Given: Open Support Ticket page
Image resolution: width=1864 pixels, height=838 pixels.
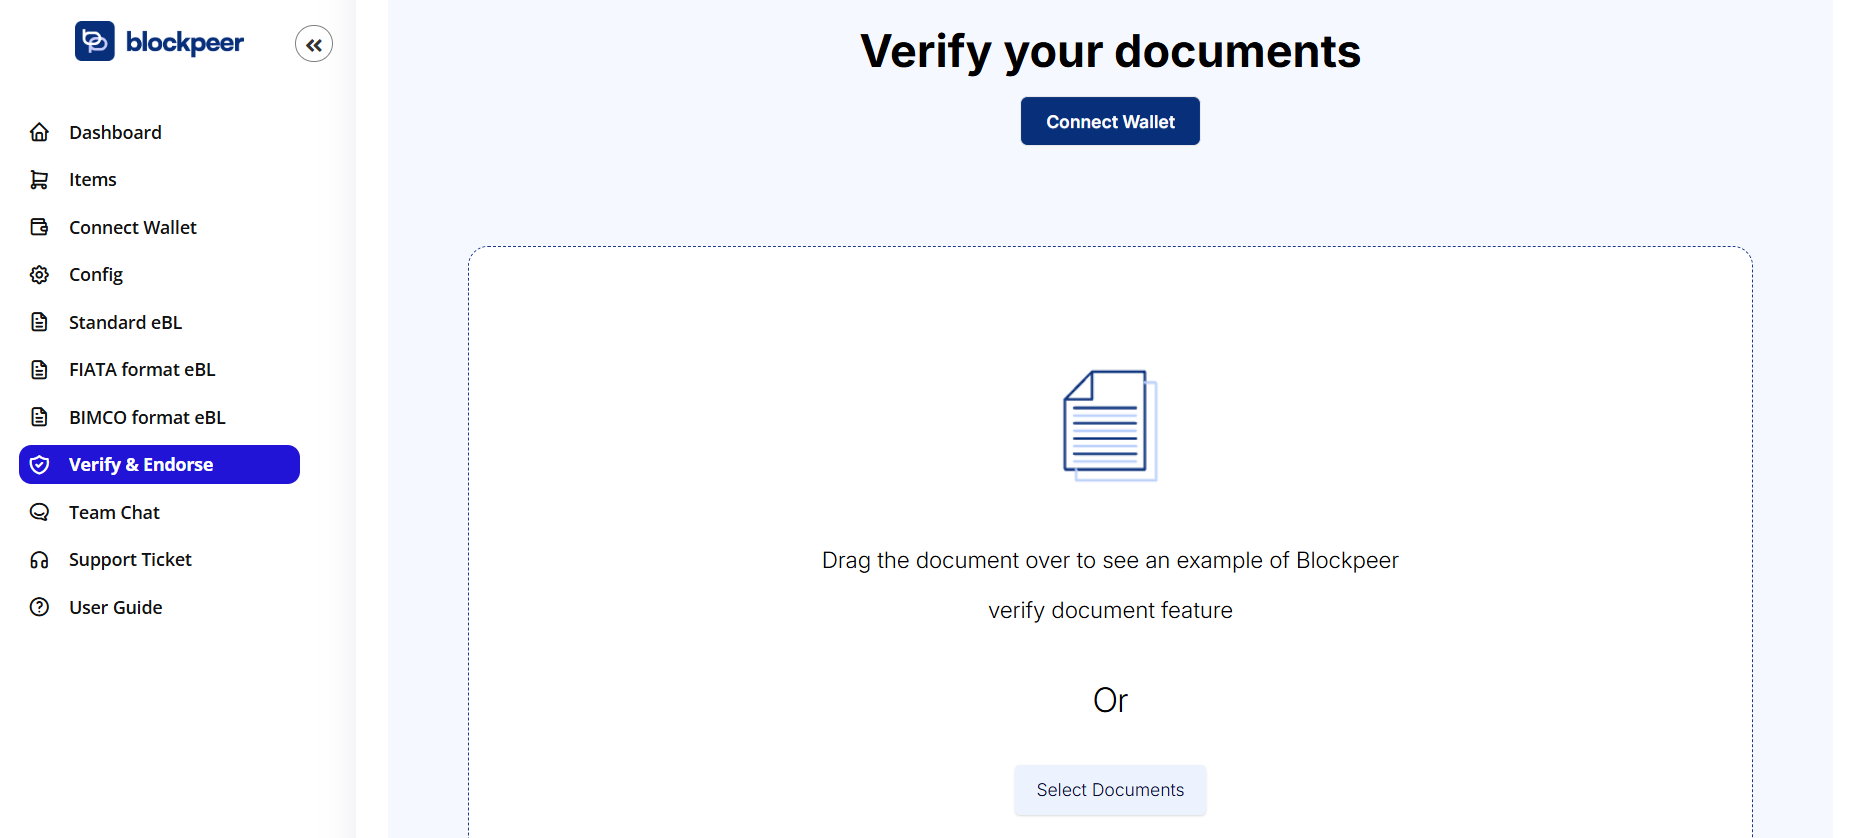Looking at the screenshot, I should click(x=159, y=560).
